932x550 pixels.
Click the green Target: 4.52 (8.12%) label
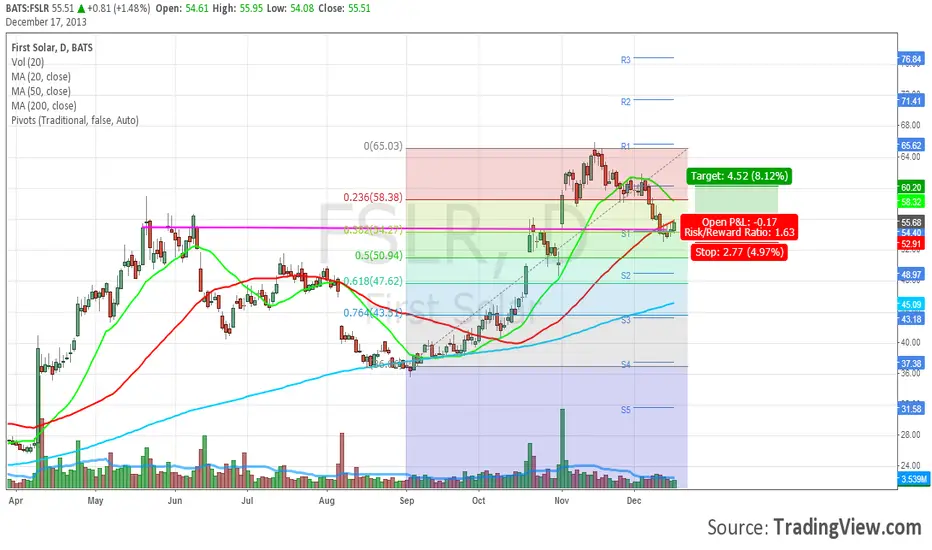(739, 176)
